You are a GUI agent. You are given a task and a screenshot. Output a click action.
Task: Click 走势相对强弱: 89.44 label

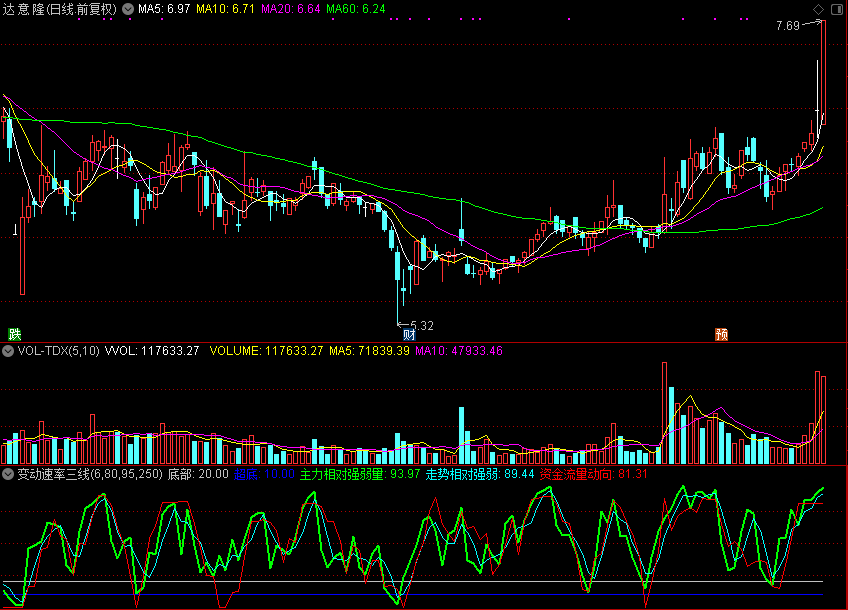(x=480, y=474)
